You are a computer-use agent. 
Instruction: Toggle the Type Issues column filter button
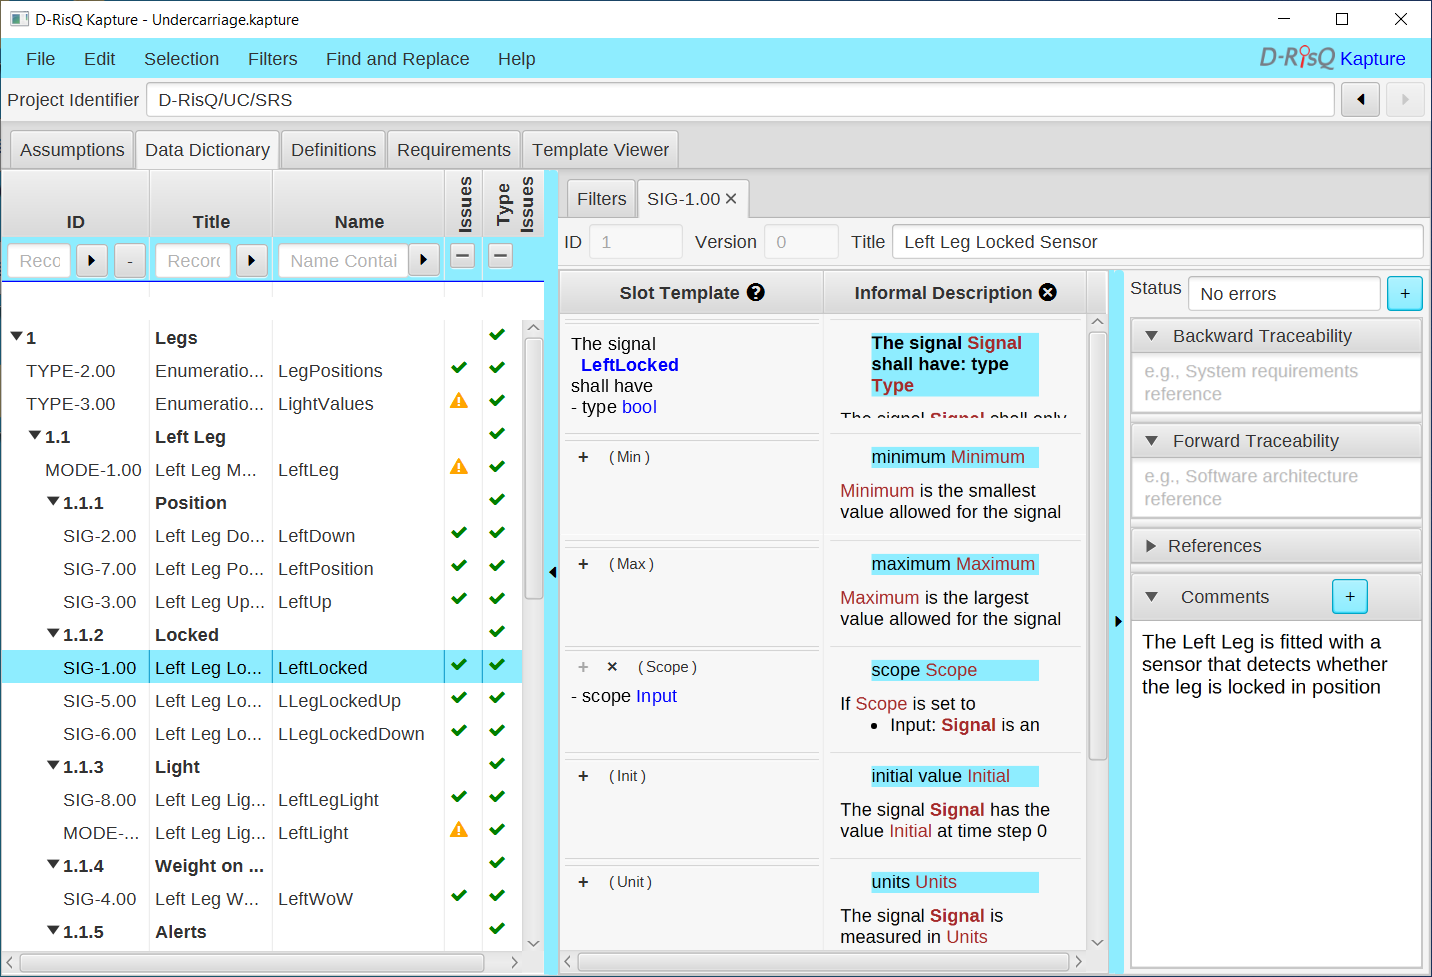[500, 256]
